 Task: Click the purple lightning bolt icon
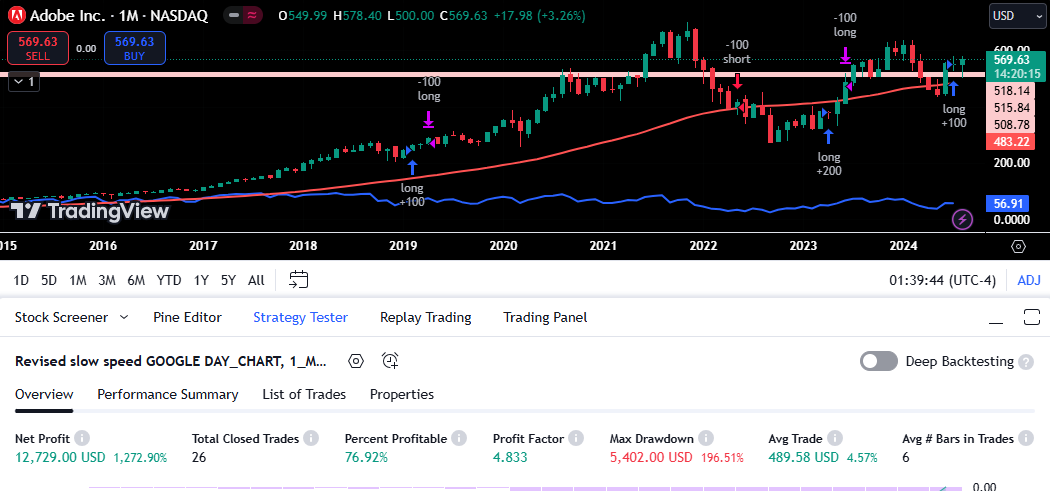click(962, 219)
